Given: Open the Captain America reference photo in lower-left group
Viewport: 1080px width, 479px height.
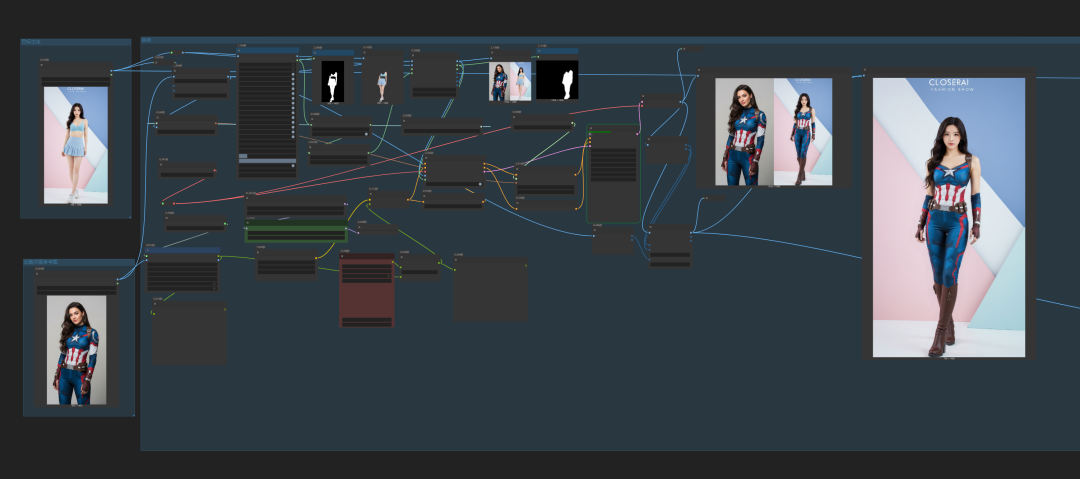Looking at the screenshot, I should tap(76, 349).
